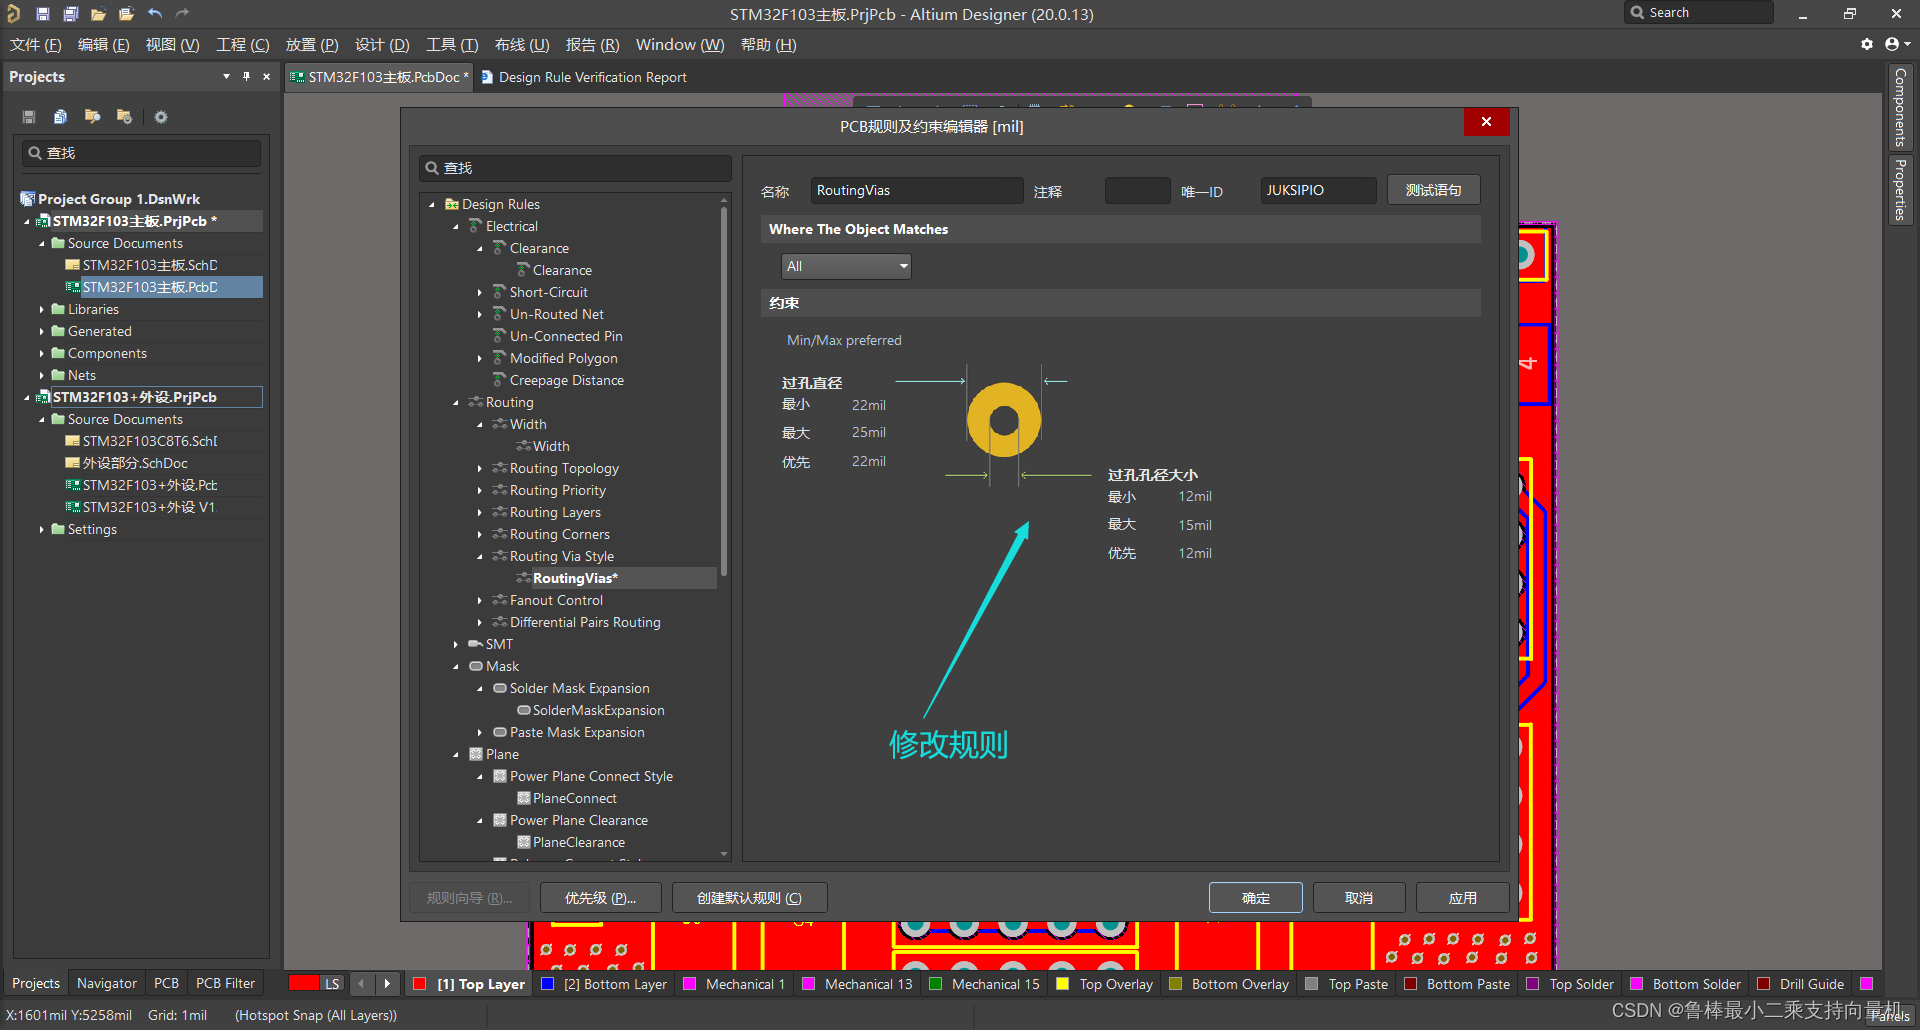This screenshot has width=1920, height=1030.
Task: Click the Projects panel search box
Action: (x=141, y=153)
